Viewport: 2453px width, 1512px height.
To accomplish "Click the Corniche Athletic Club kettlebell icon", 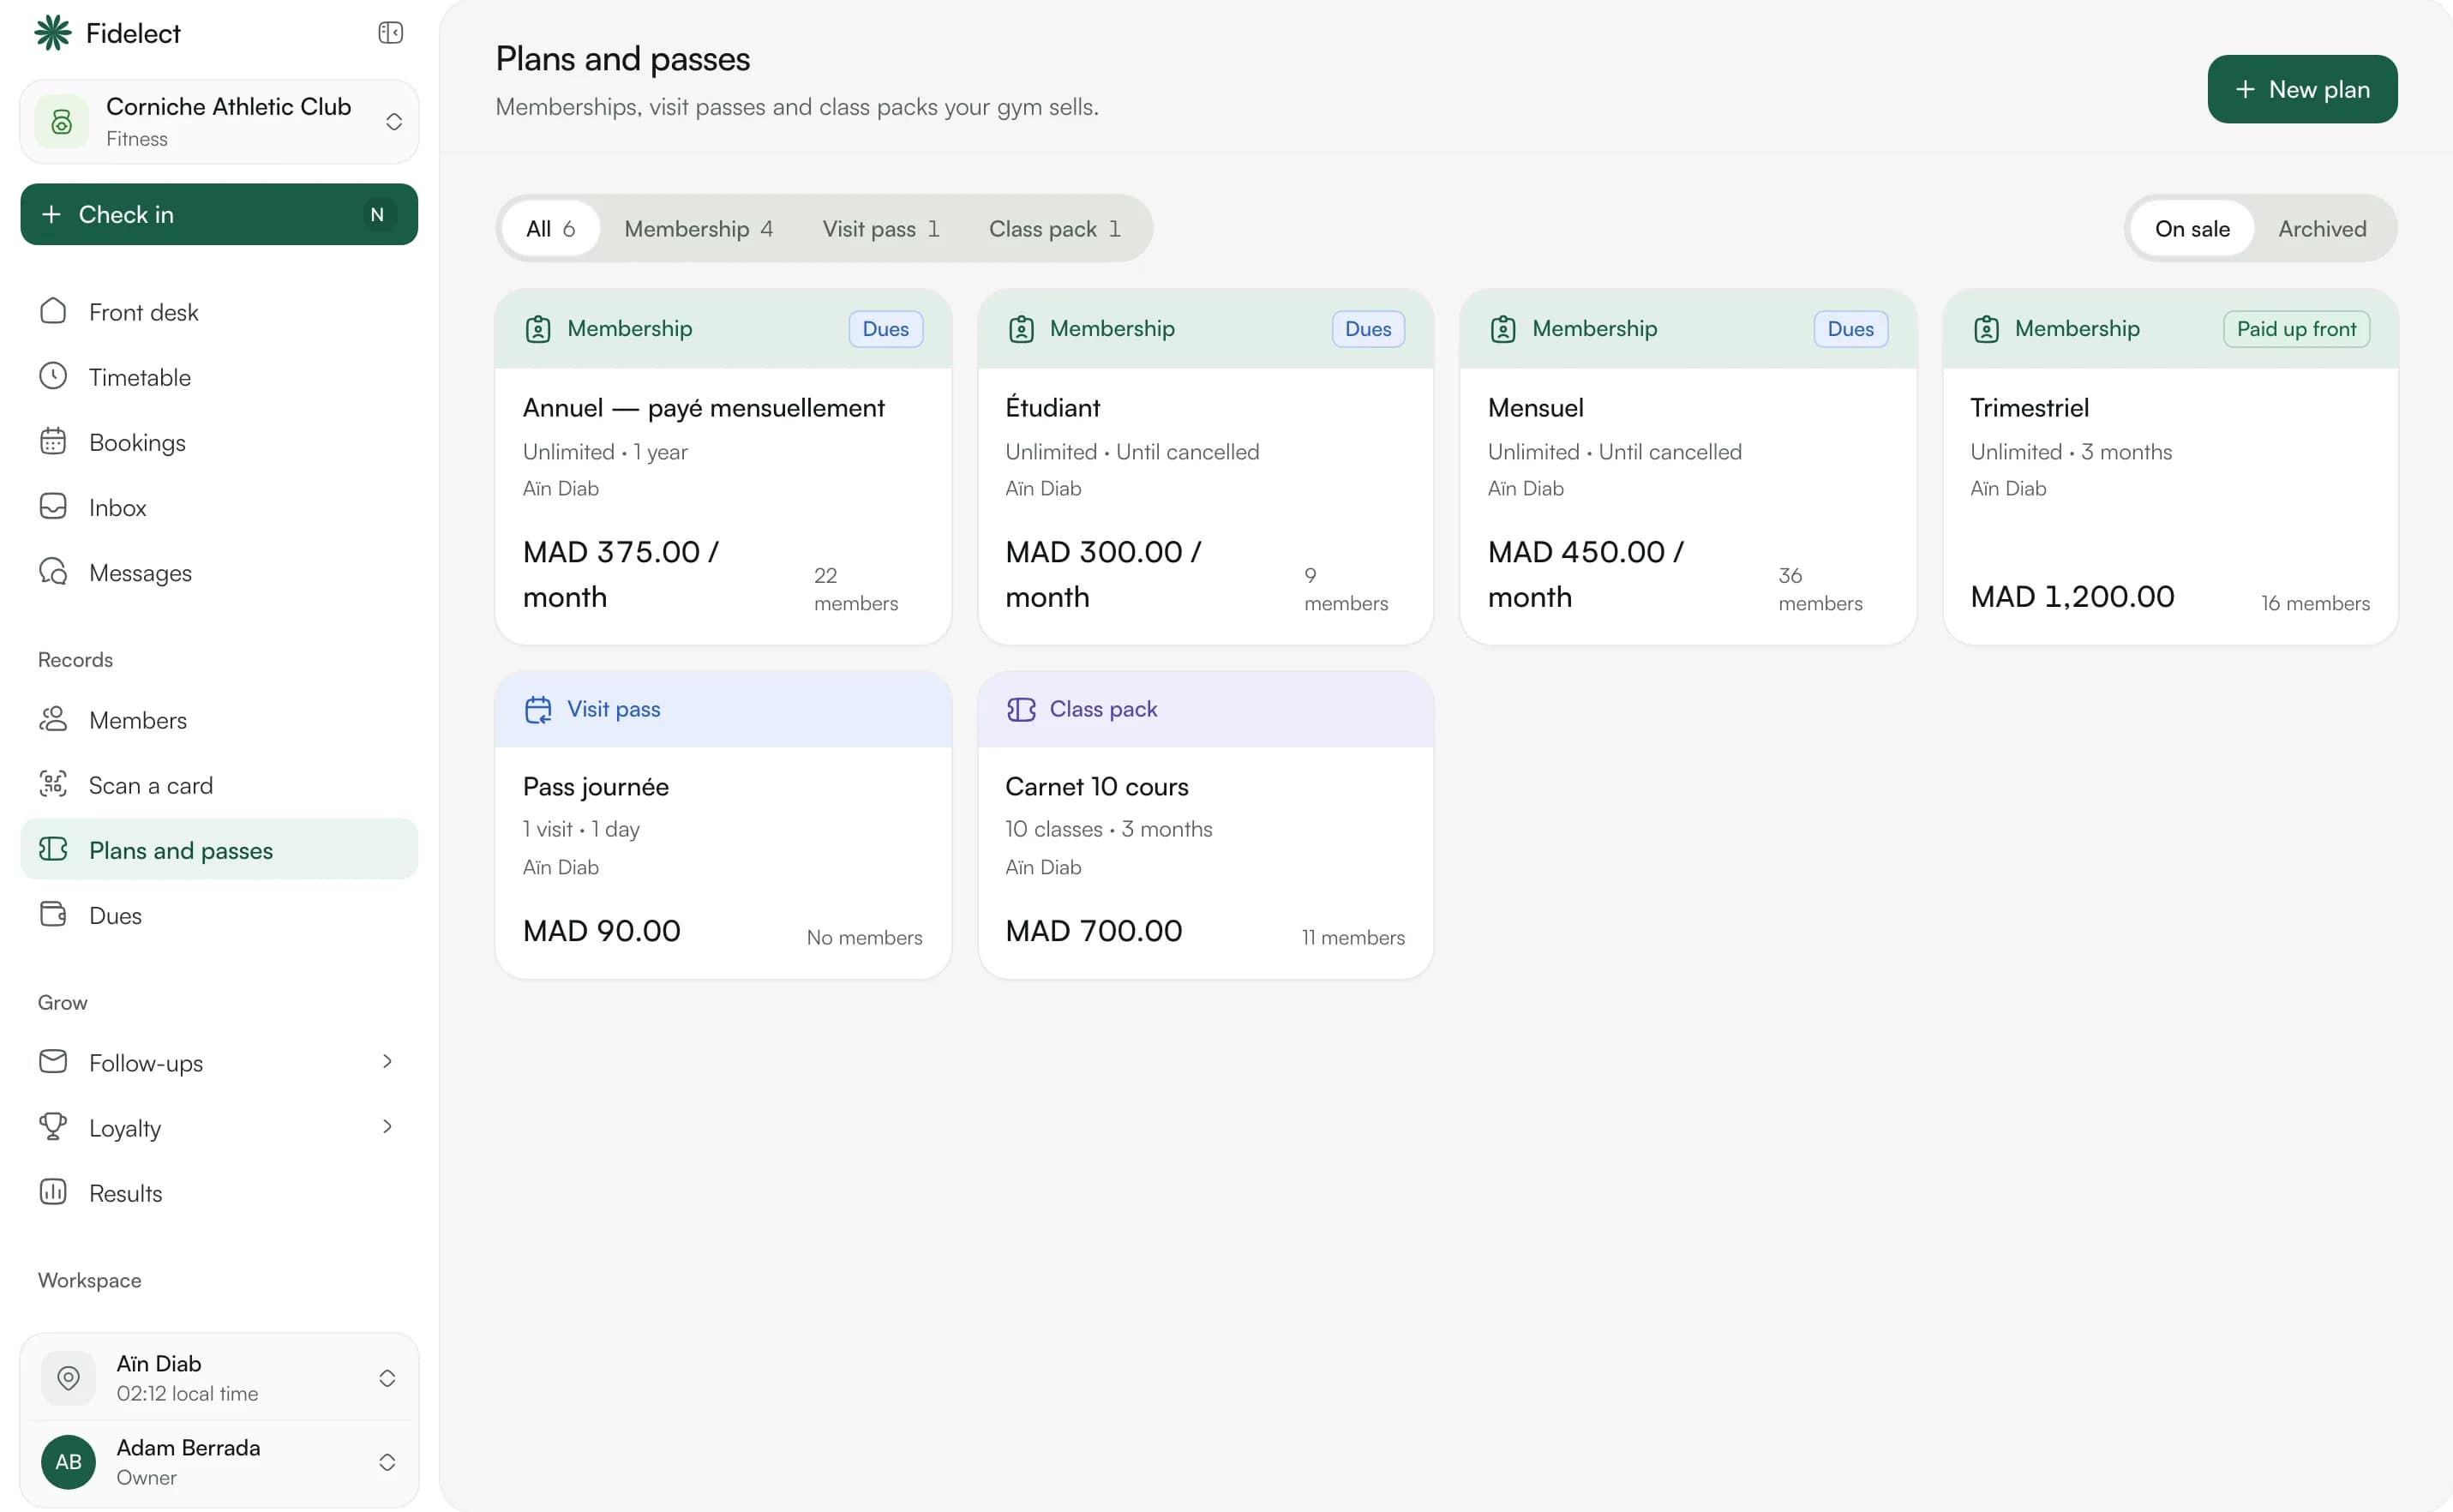I will click(x=62, y=122).
